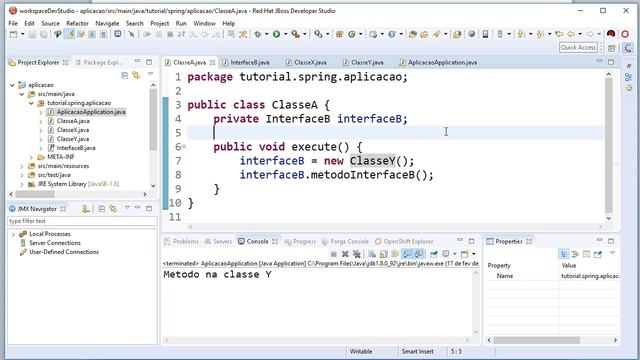Click the Open Type toolbar icon

[x=412, y=34]
